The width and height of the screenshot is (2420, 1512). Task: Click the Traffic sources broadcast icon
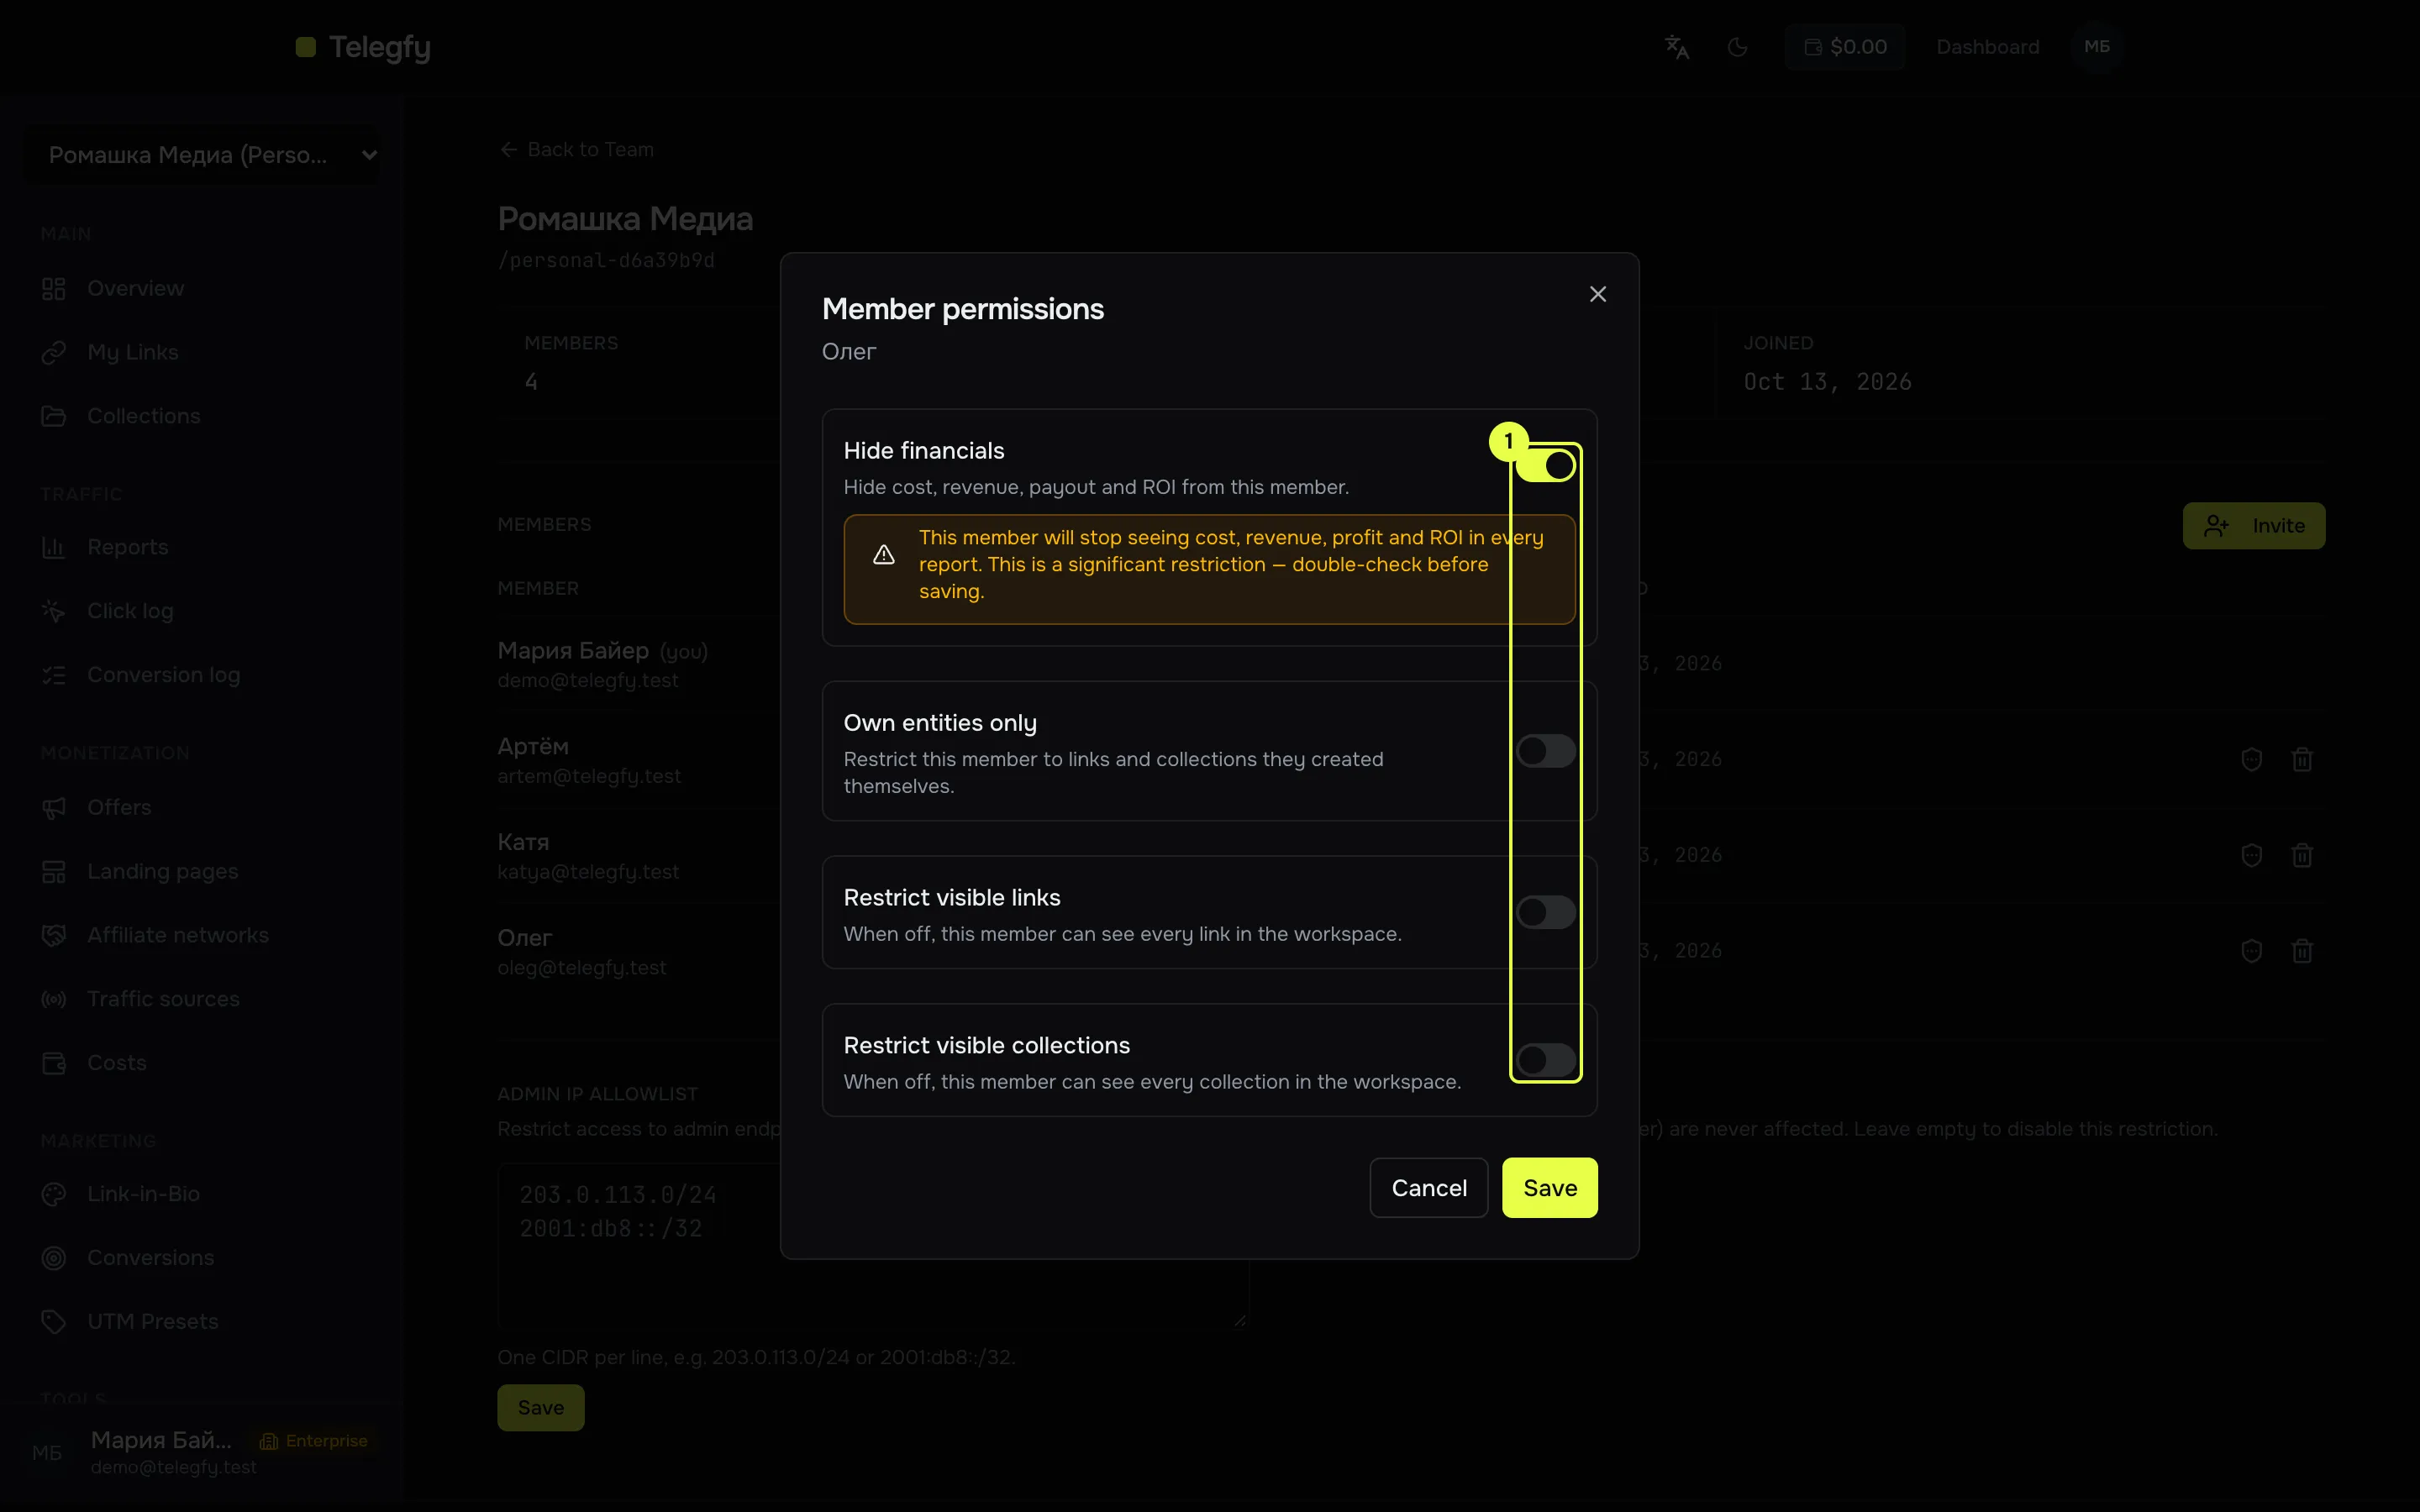(x=54, y=999)
